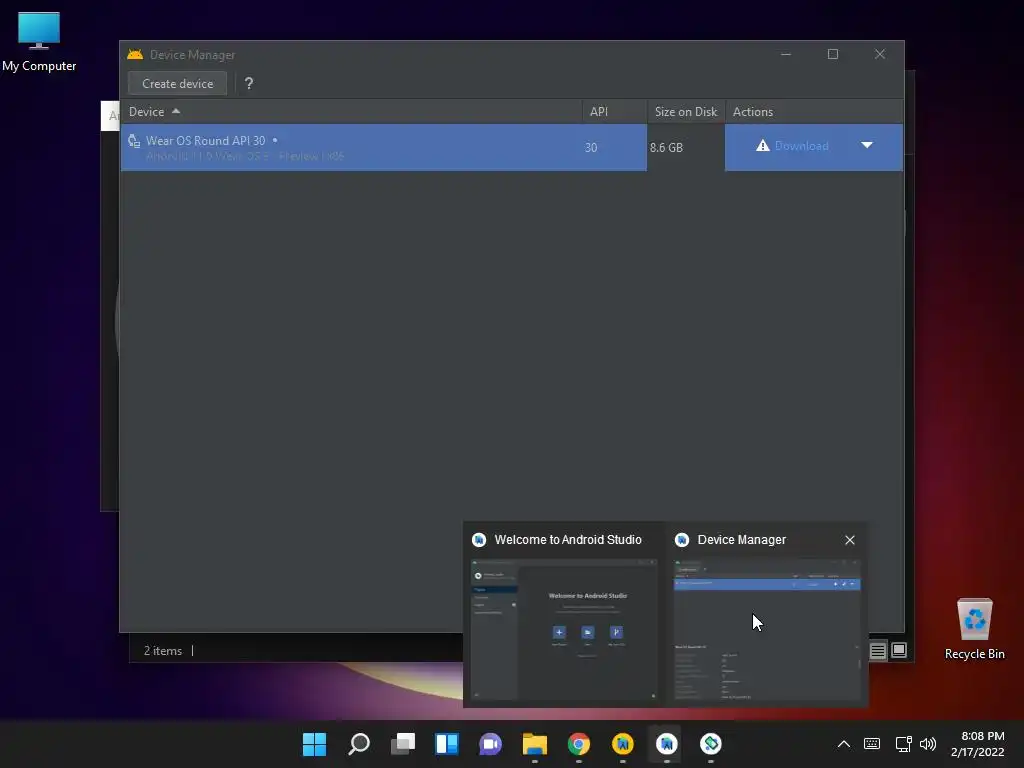
Task: Click the Android icon in Device Manager title bar
Action: pos(135,54)
